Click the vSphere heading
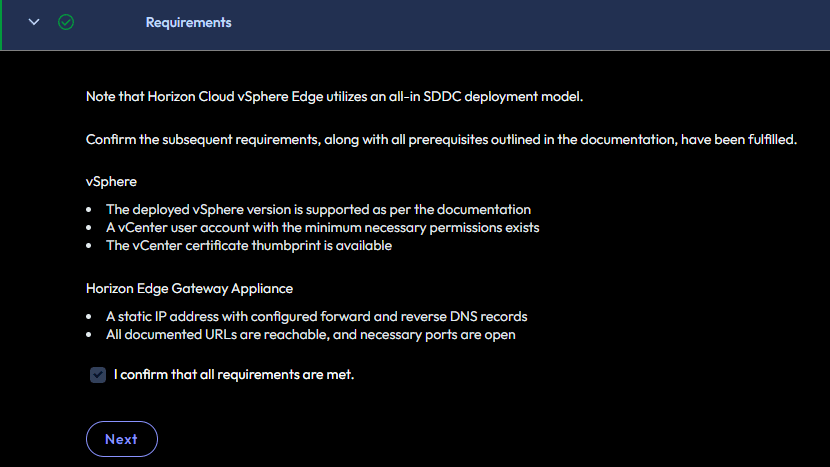830x467 pixels. 111,182
